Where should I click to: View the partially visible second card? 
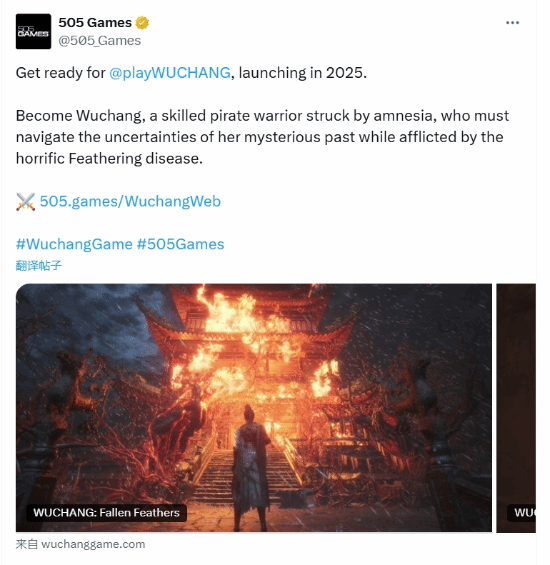pyautogui.click(x=516, y=408)
